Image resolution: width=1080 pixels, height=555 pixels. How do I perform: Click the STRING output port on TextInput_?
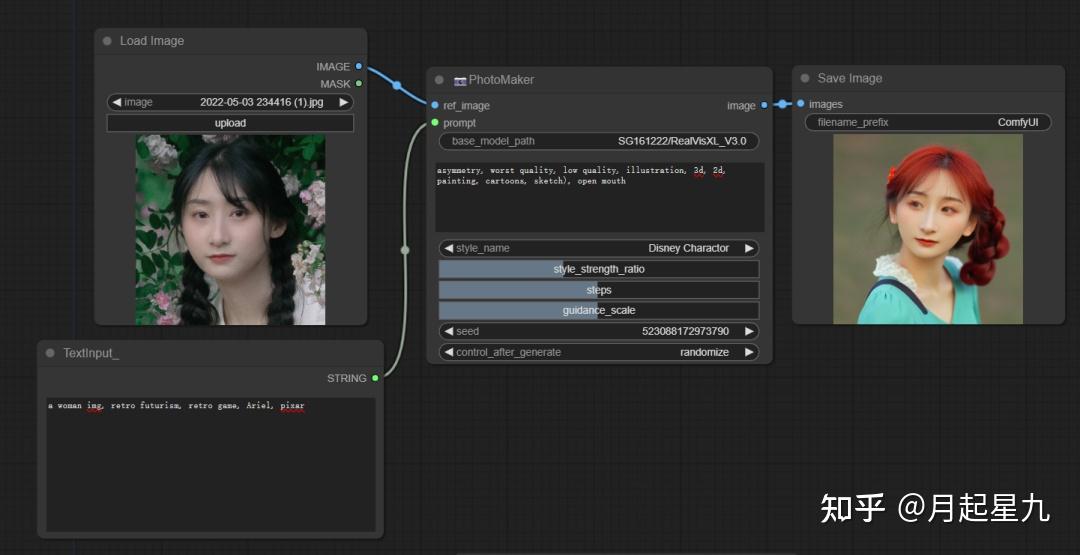click(x=375, y=378)
